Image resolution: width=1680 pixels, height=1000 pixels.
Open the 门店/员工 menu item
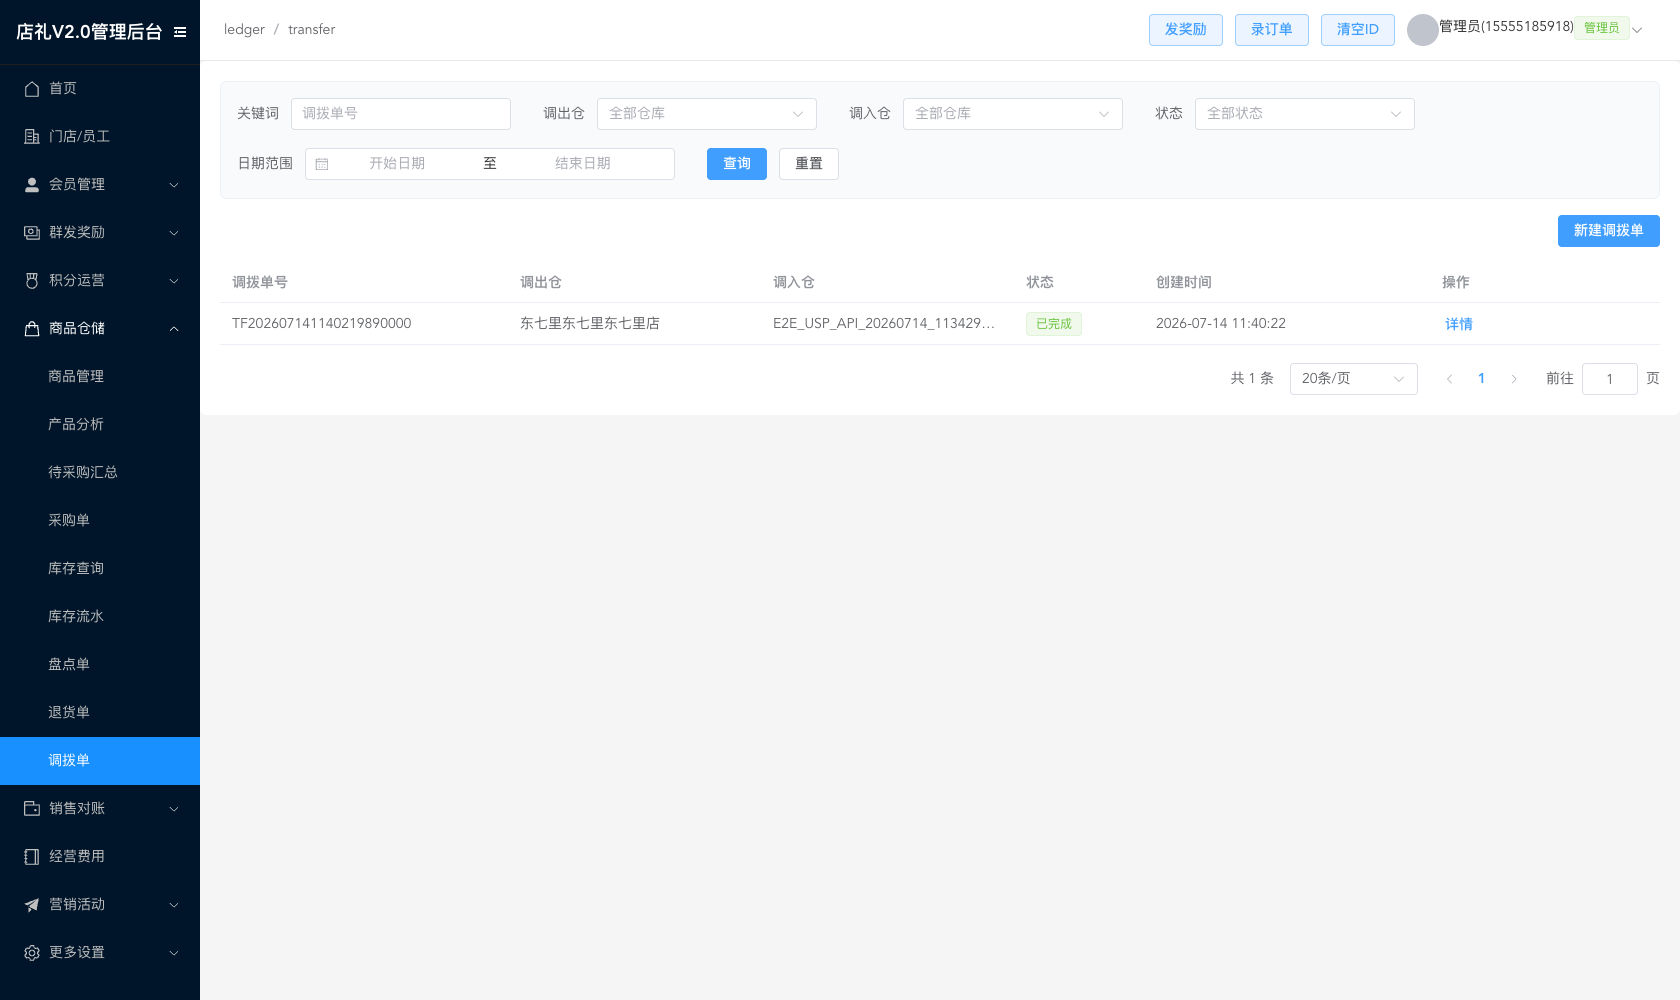pos(100,136)
